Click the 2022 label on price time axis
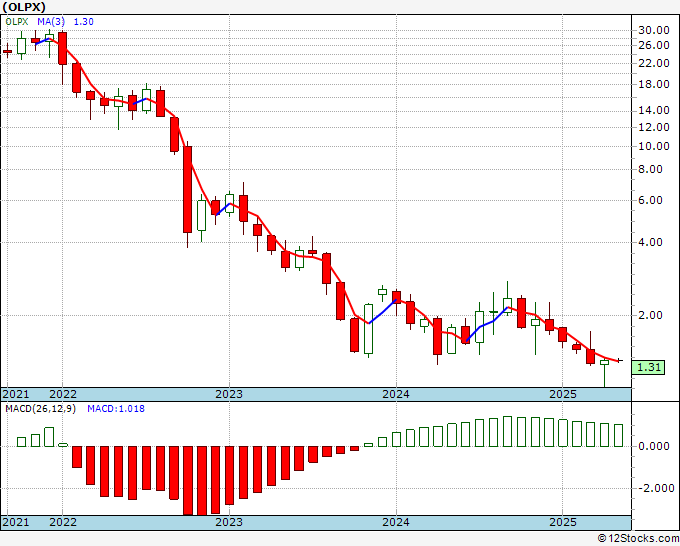 63,394
